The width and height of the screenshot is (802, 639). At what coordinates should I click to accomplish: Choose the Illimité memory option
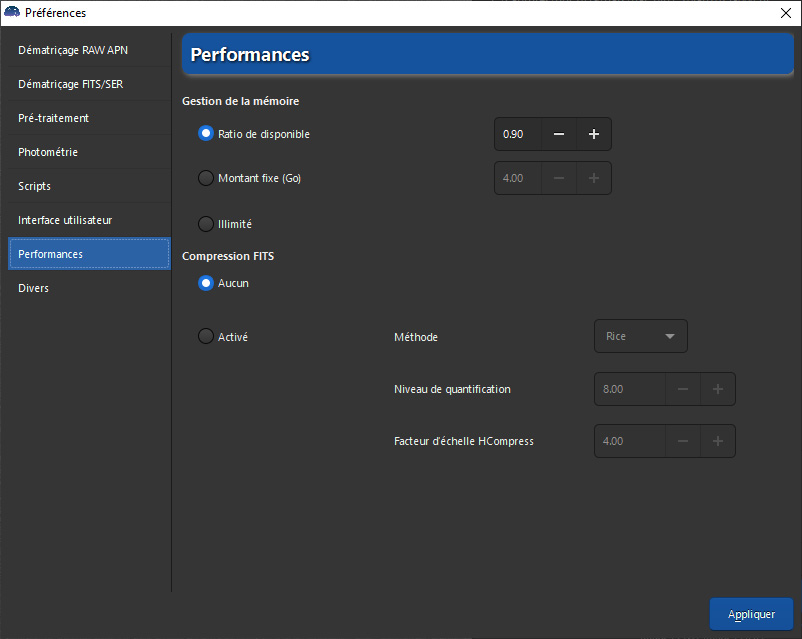tap(206, 224)
